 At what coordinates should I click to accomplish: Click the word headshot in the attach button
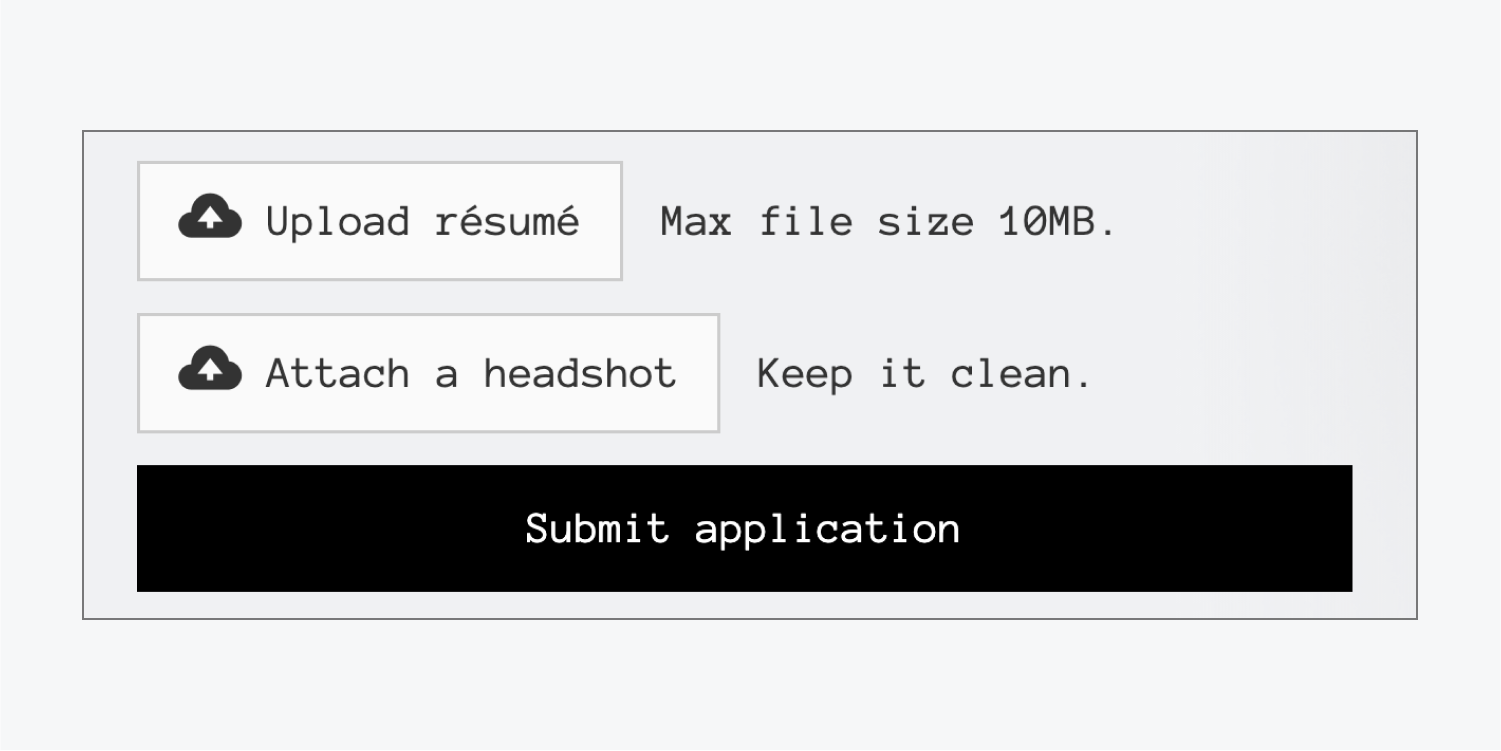point(580,373)
